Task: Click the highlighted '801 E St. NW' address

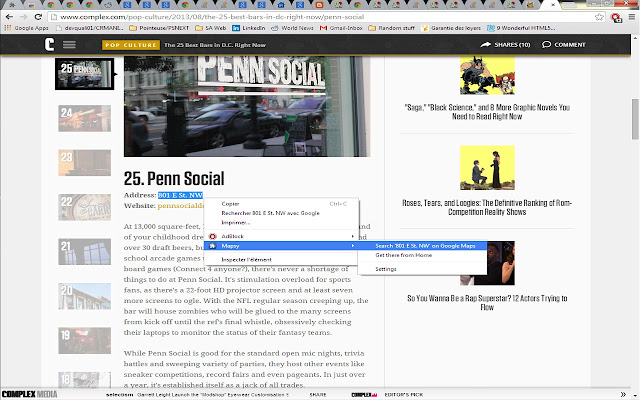Action: tap(180, 195)
